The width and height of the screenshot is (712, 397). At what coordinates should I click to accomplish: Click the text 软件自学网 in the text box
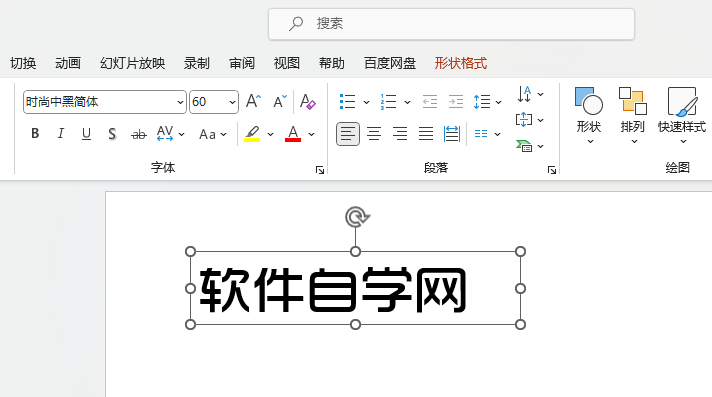333,290
